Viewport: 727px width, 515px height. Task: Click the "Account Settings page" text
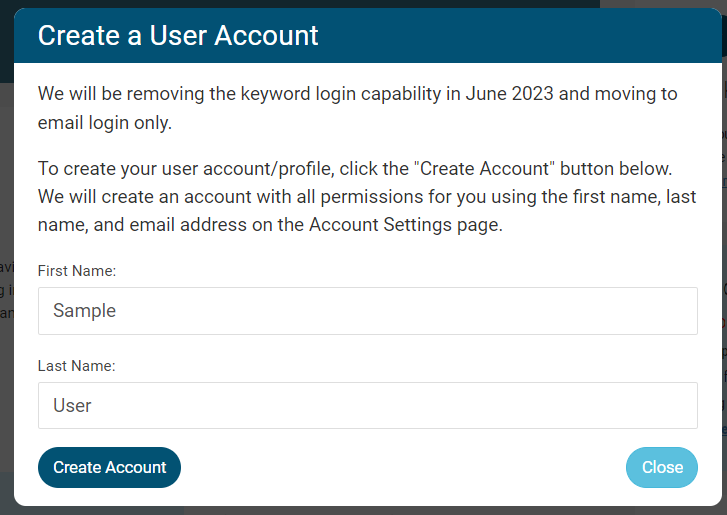tap(405, 225)
